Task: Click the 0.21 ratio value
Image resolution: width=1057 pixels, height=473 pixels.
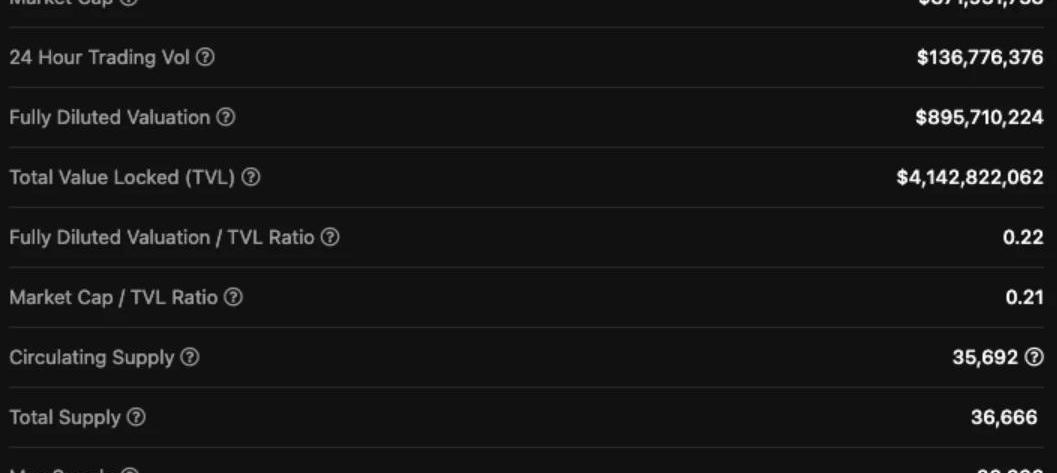Action: pyautogui.click(x=1025, y=298)
